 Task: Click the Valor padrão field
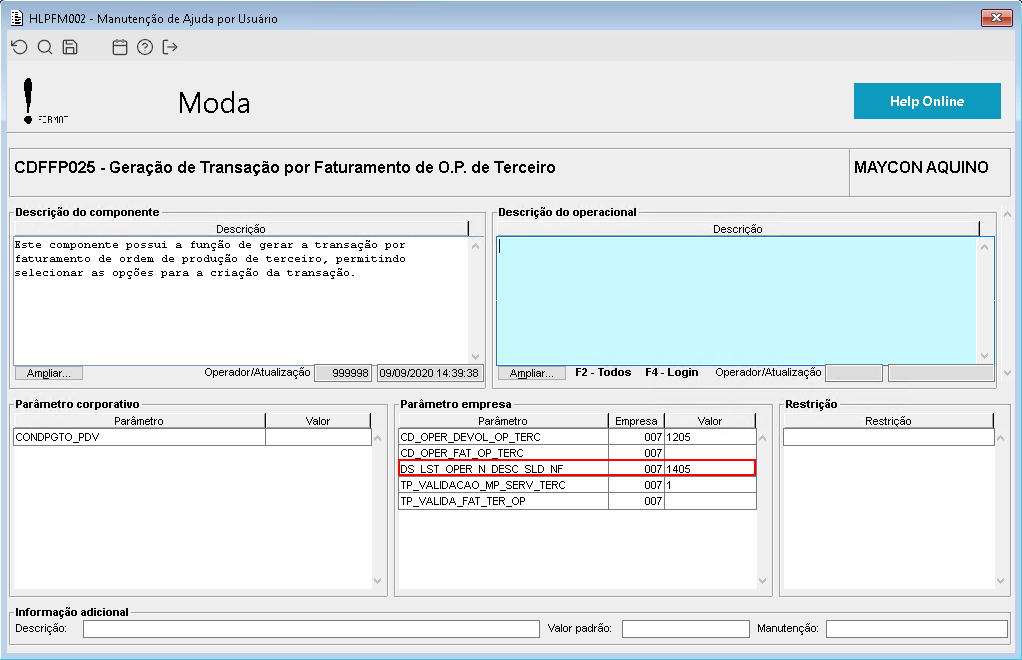[686, 629]
